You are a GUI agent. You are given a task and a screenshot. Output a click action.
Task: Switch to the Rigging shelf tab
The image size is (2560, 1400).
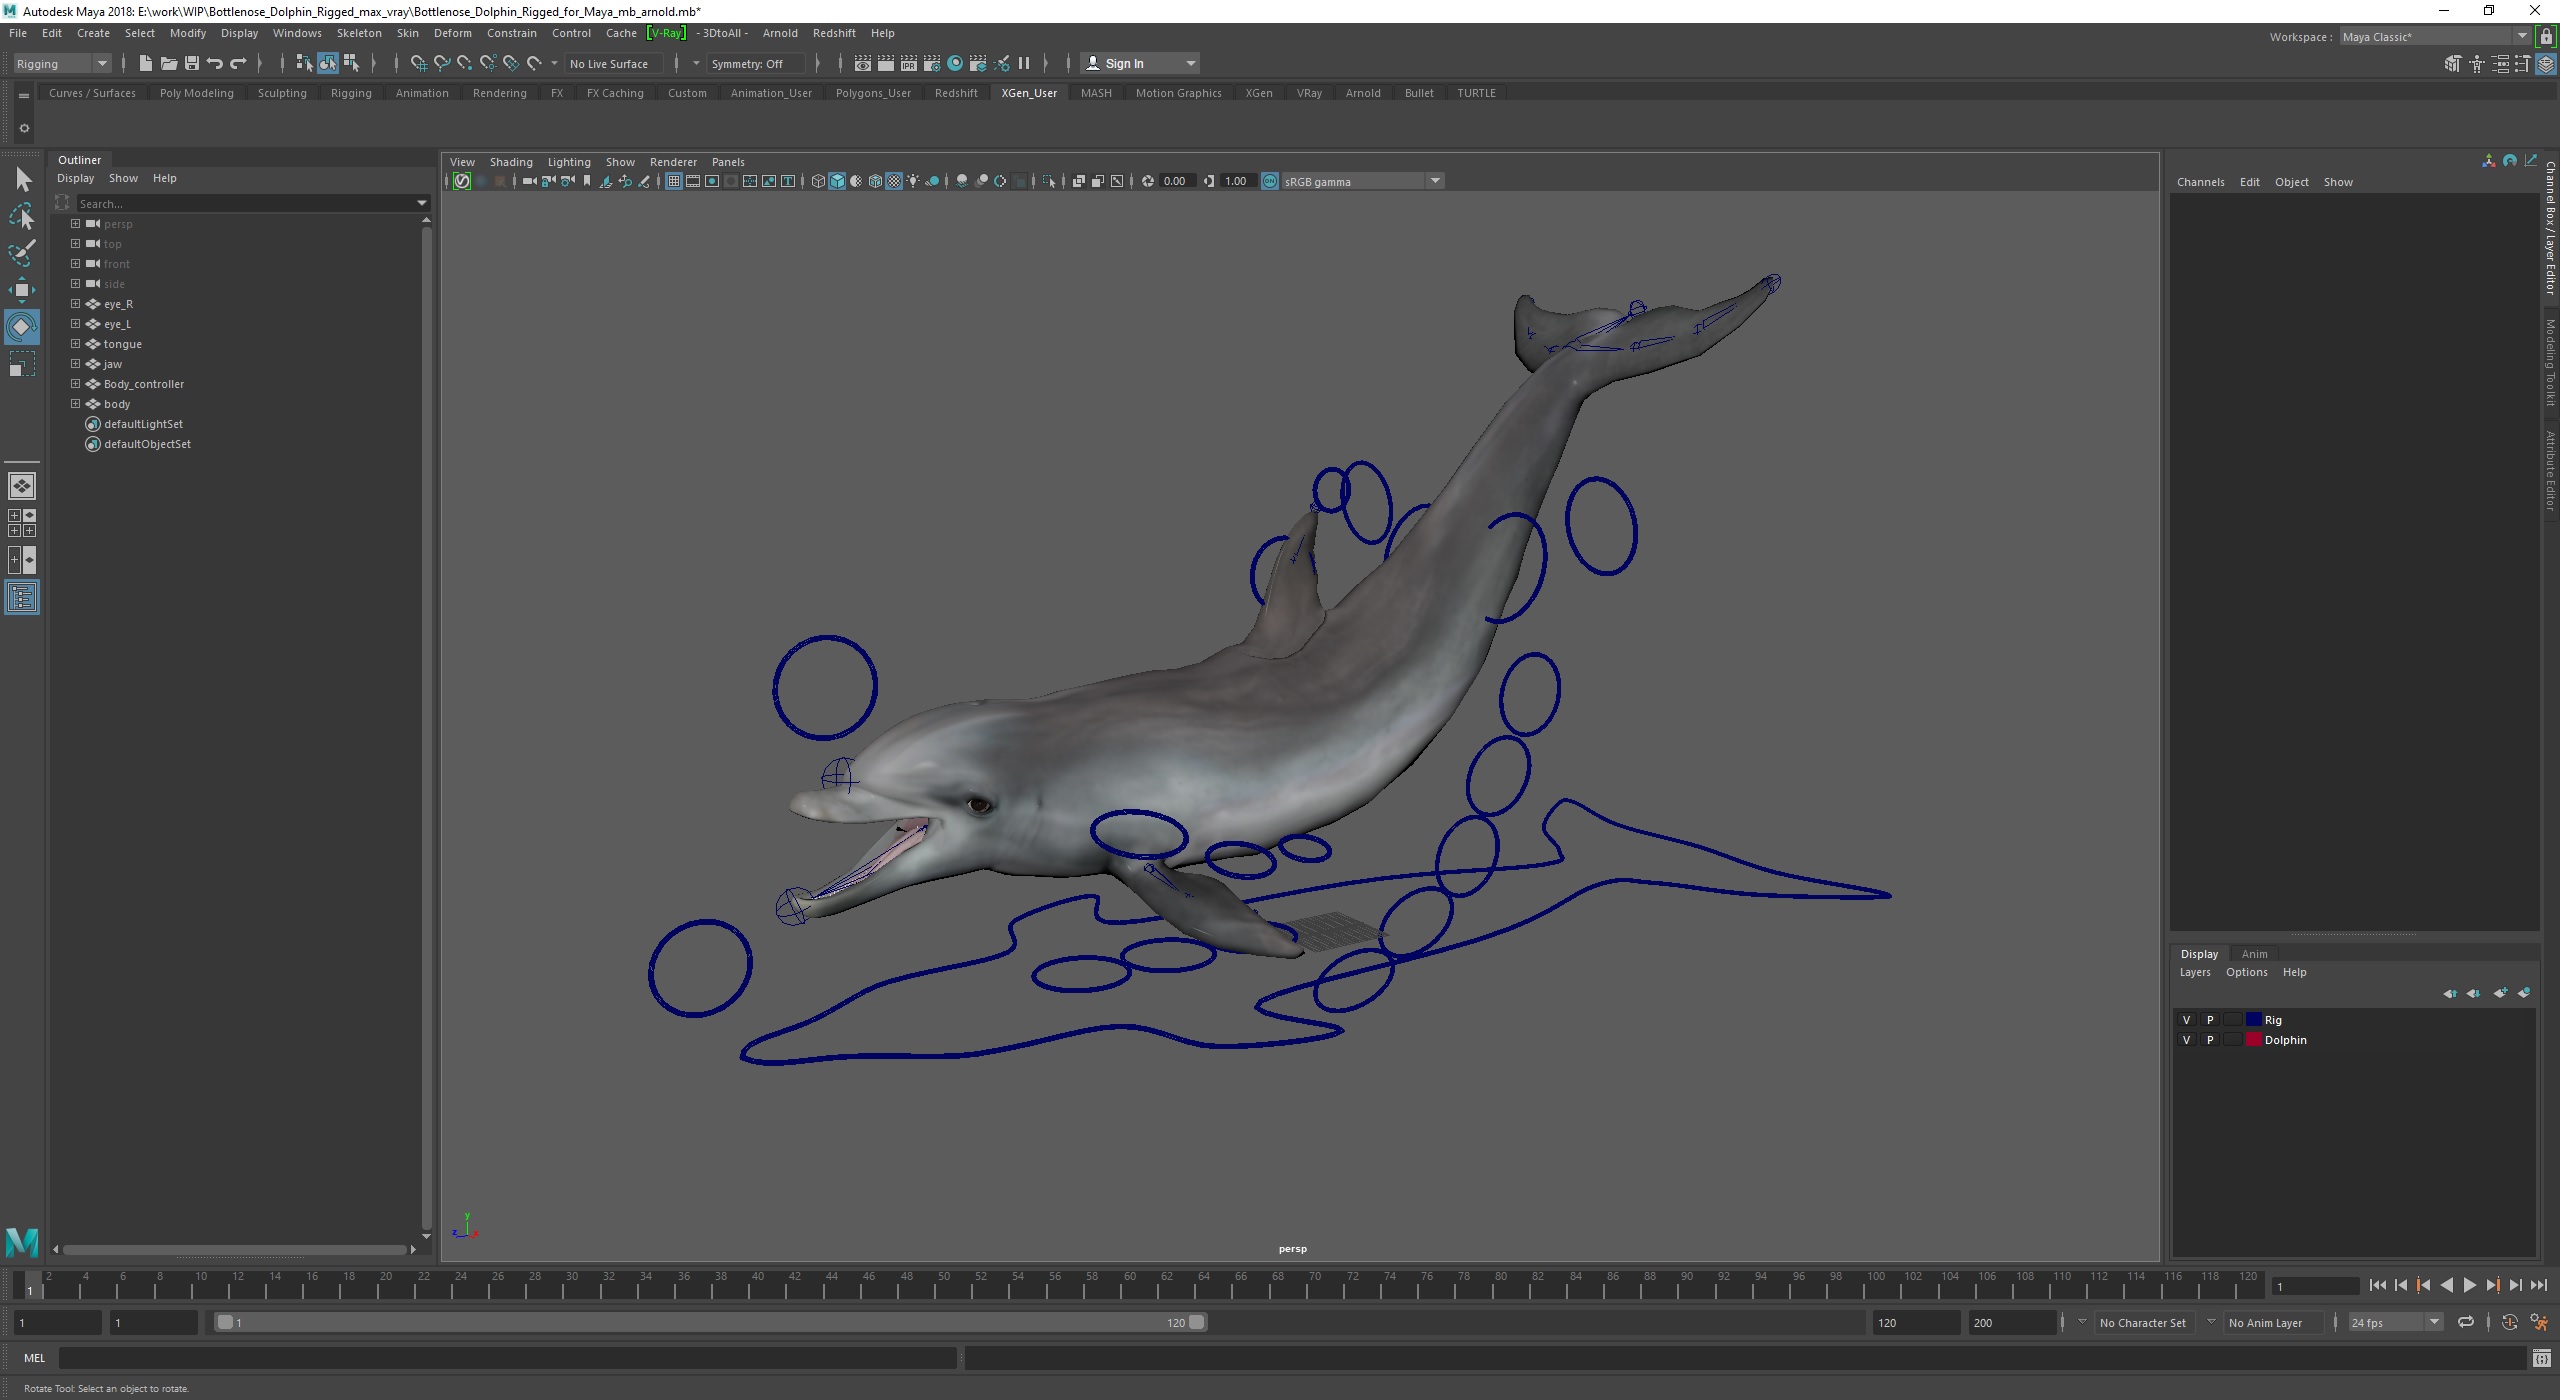pyautogui.click(x=351, y=93)
